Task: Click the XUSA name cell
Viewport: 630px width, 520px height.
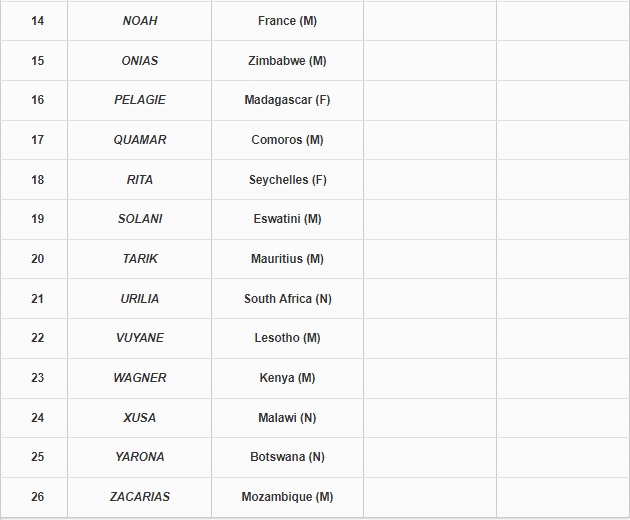Action: click(x=140, y=418)
